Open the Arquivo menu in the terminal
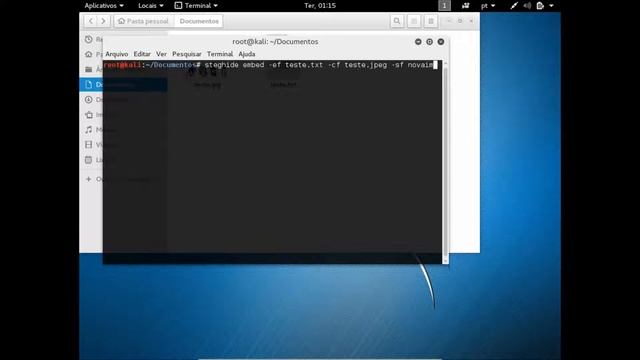The width and height of the screenshot is (640, 360). tap(117, 54)
